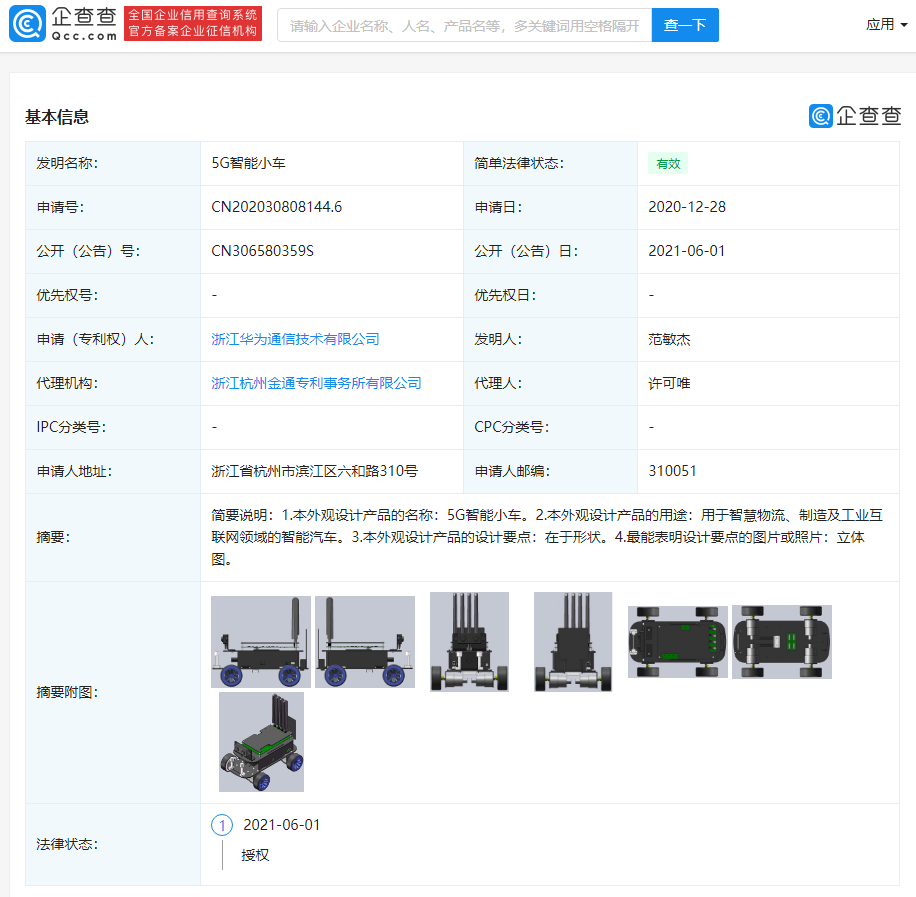Focus the company name search field
Screen dimensions: 916x897
tap(464, 25)
